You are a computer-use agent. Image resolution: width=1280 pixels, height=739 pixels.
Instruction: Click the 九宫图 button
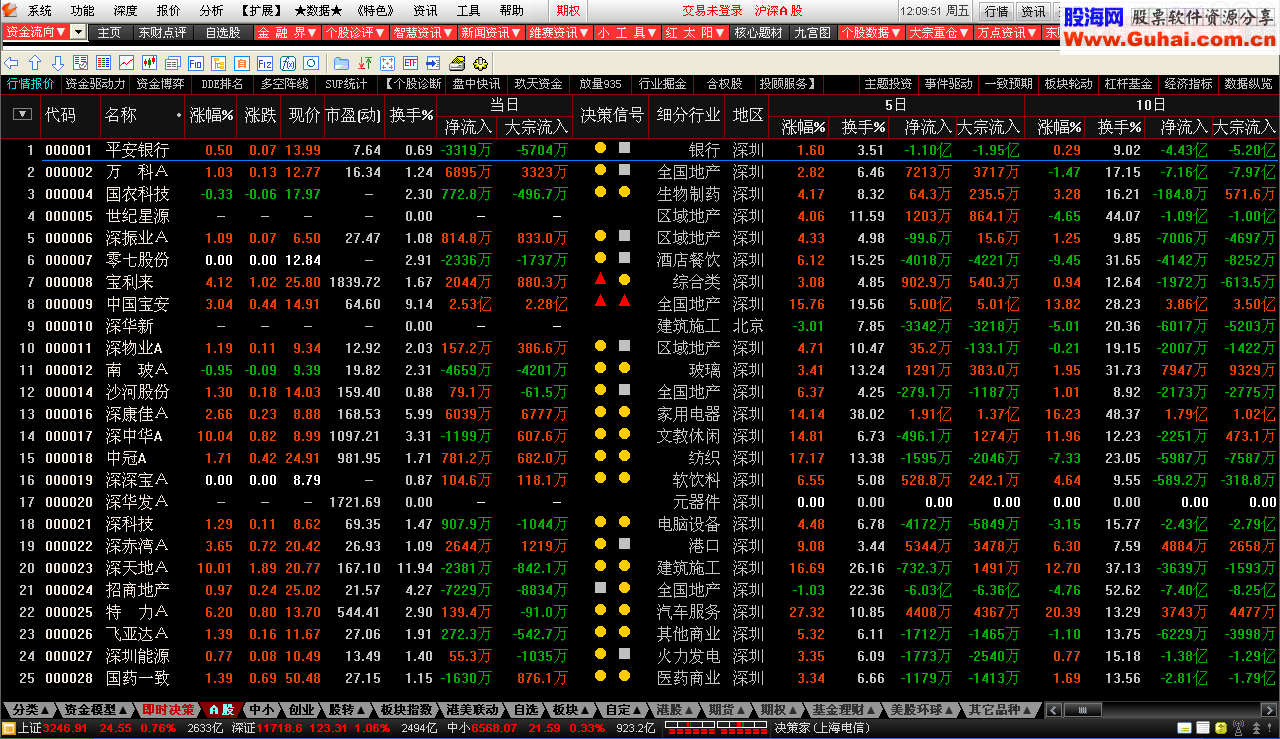coord(812,32)
